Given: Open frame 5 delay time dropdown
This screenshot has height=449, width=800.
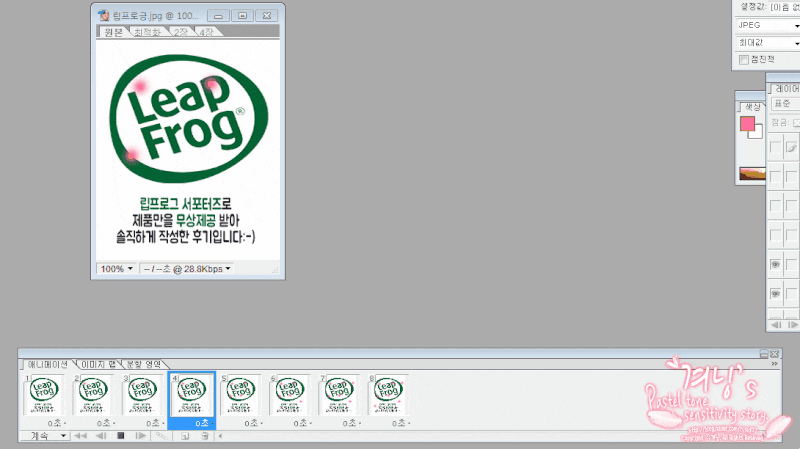Looking at the screenshot, I should tap(253, 423).
